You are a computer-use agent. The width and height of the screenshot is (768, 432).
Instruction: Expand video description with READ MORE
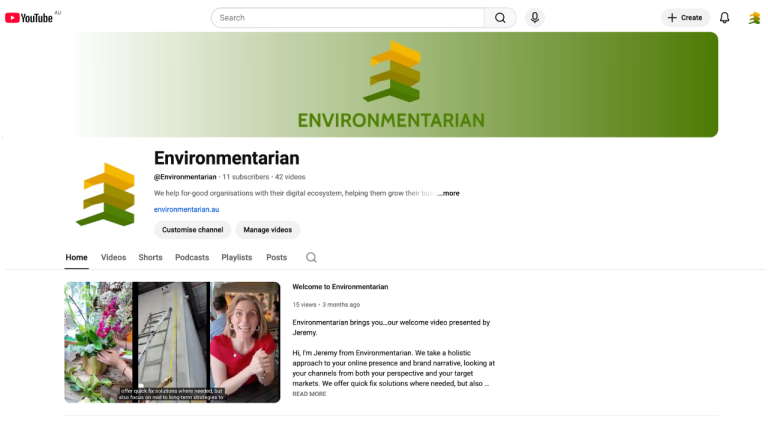click(309, 394)
